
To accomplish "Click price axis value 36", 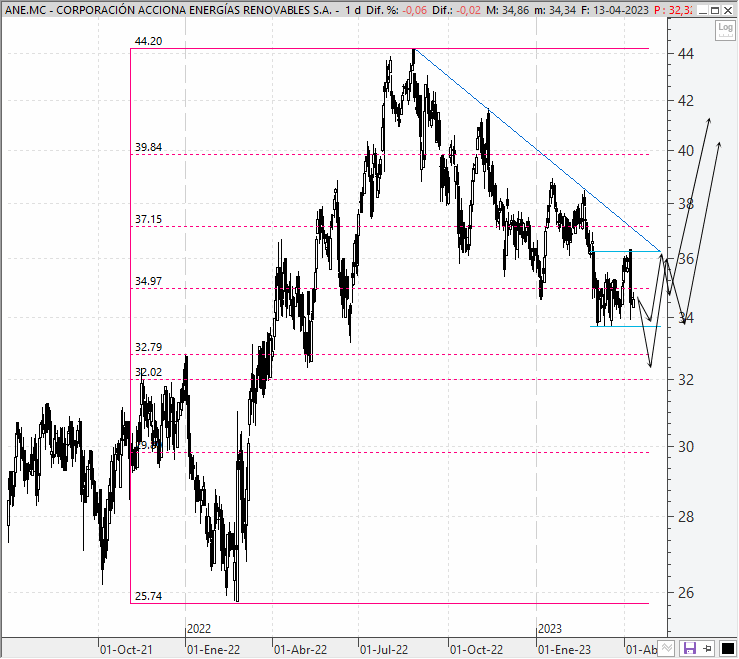I will pos(686,259).
